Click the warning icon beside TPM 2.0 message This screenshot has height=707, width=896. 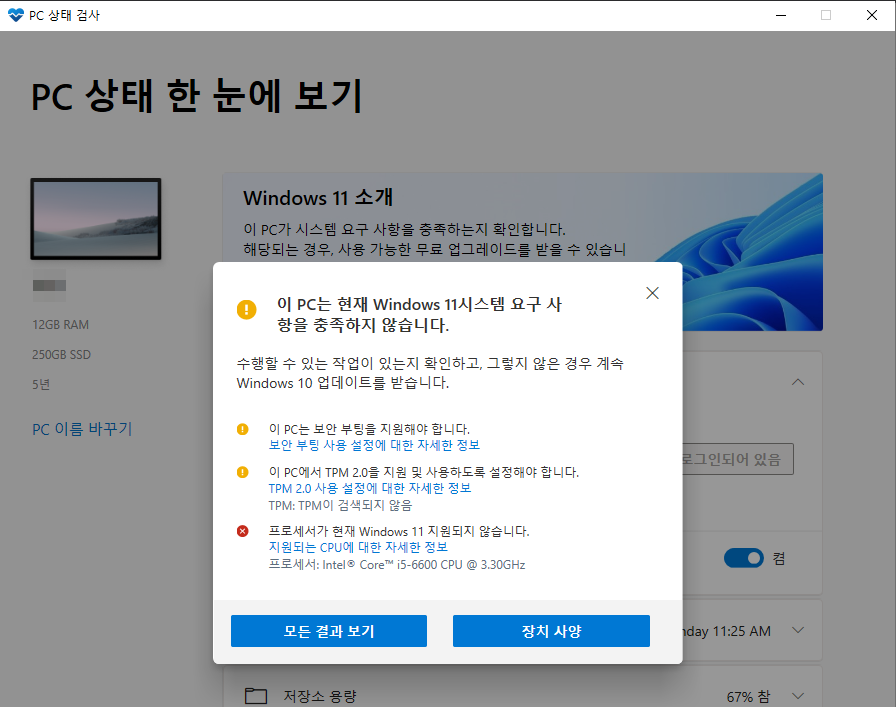(242, 472)
